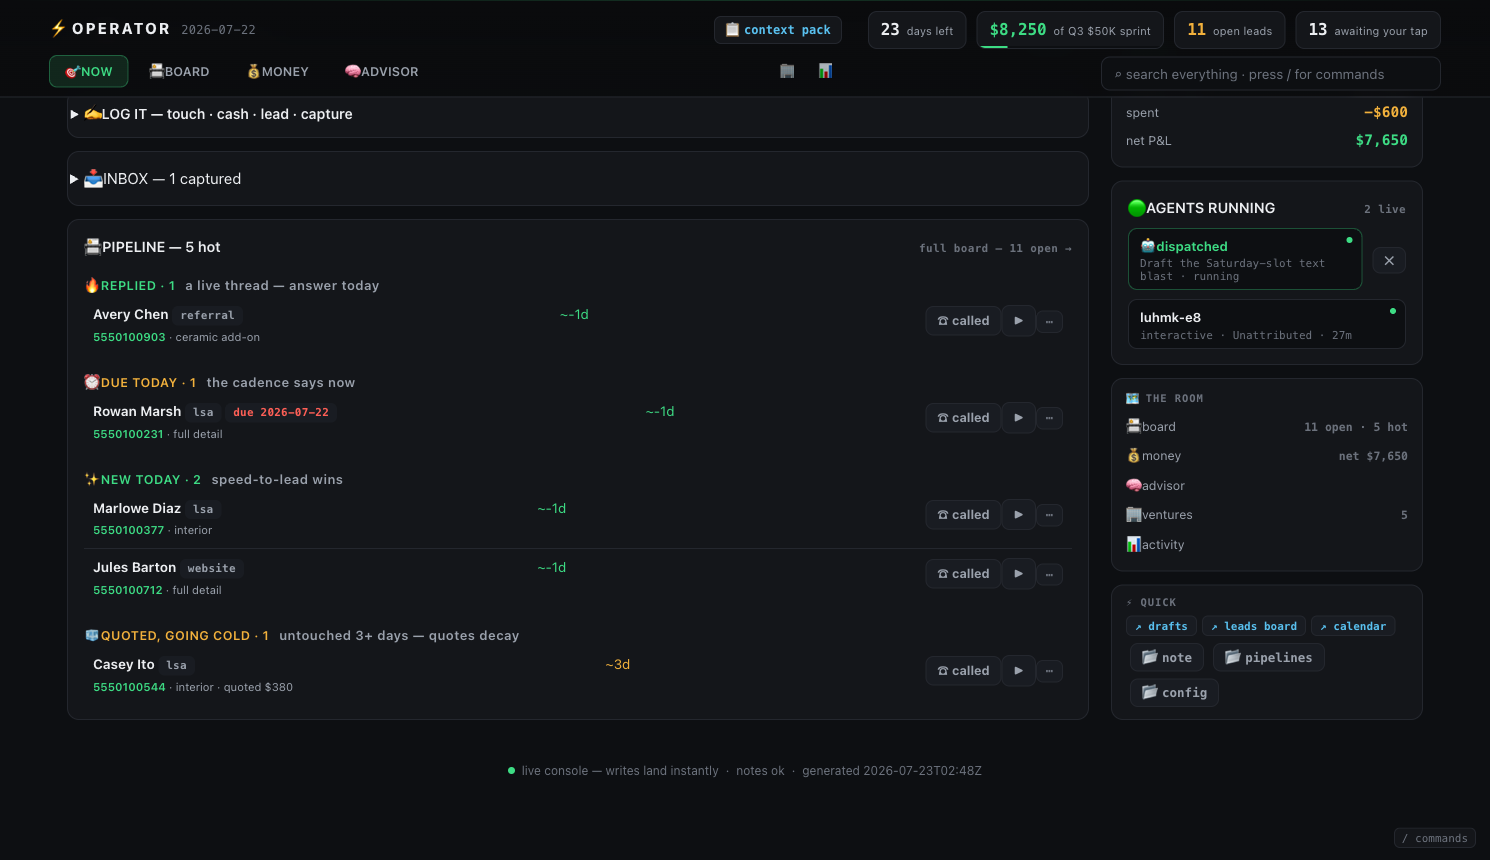Click the / commands hint button
The height and width of the screenshot is (860, 1490).
(x=1435, y=838)
